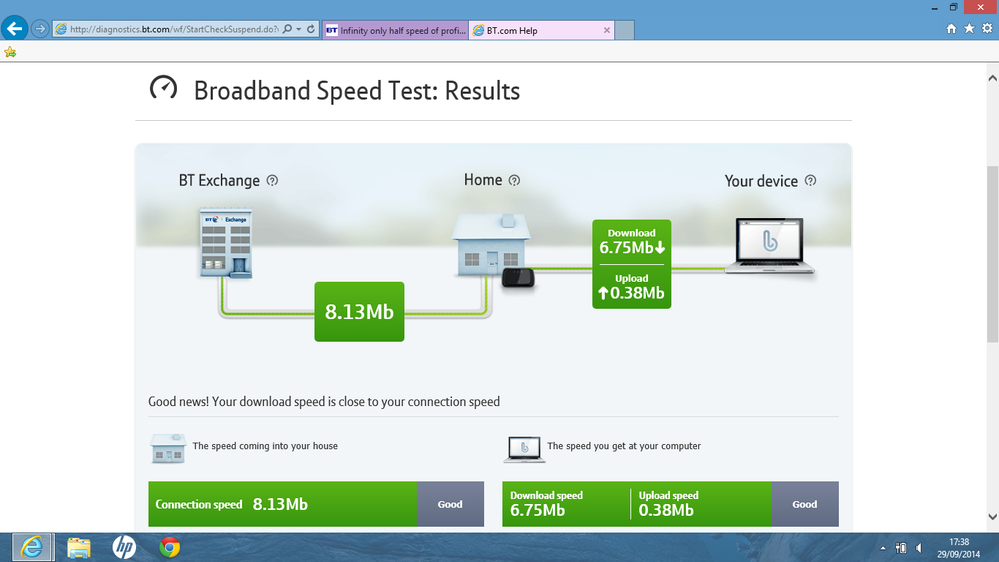Image resolution: width=999 pixels, height=562 pixels.
Task: Click the Broadband Speed Test Results heading
Action: click(x=357, y=90)
